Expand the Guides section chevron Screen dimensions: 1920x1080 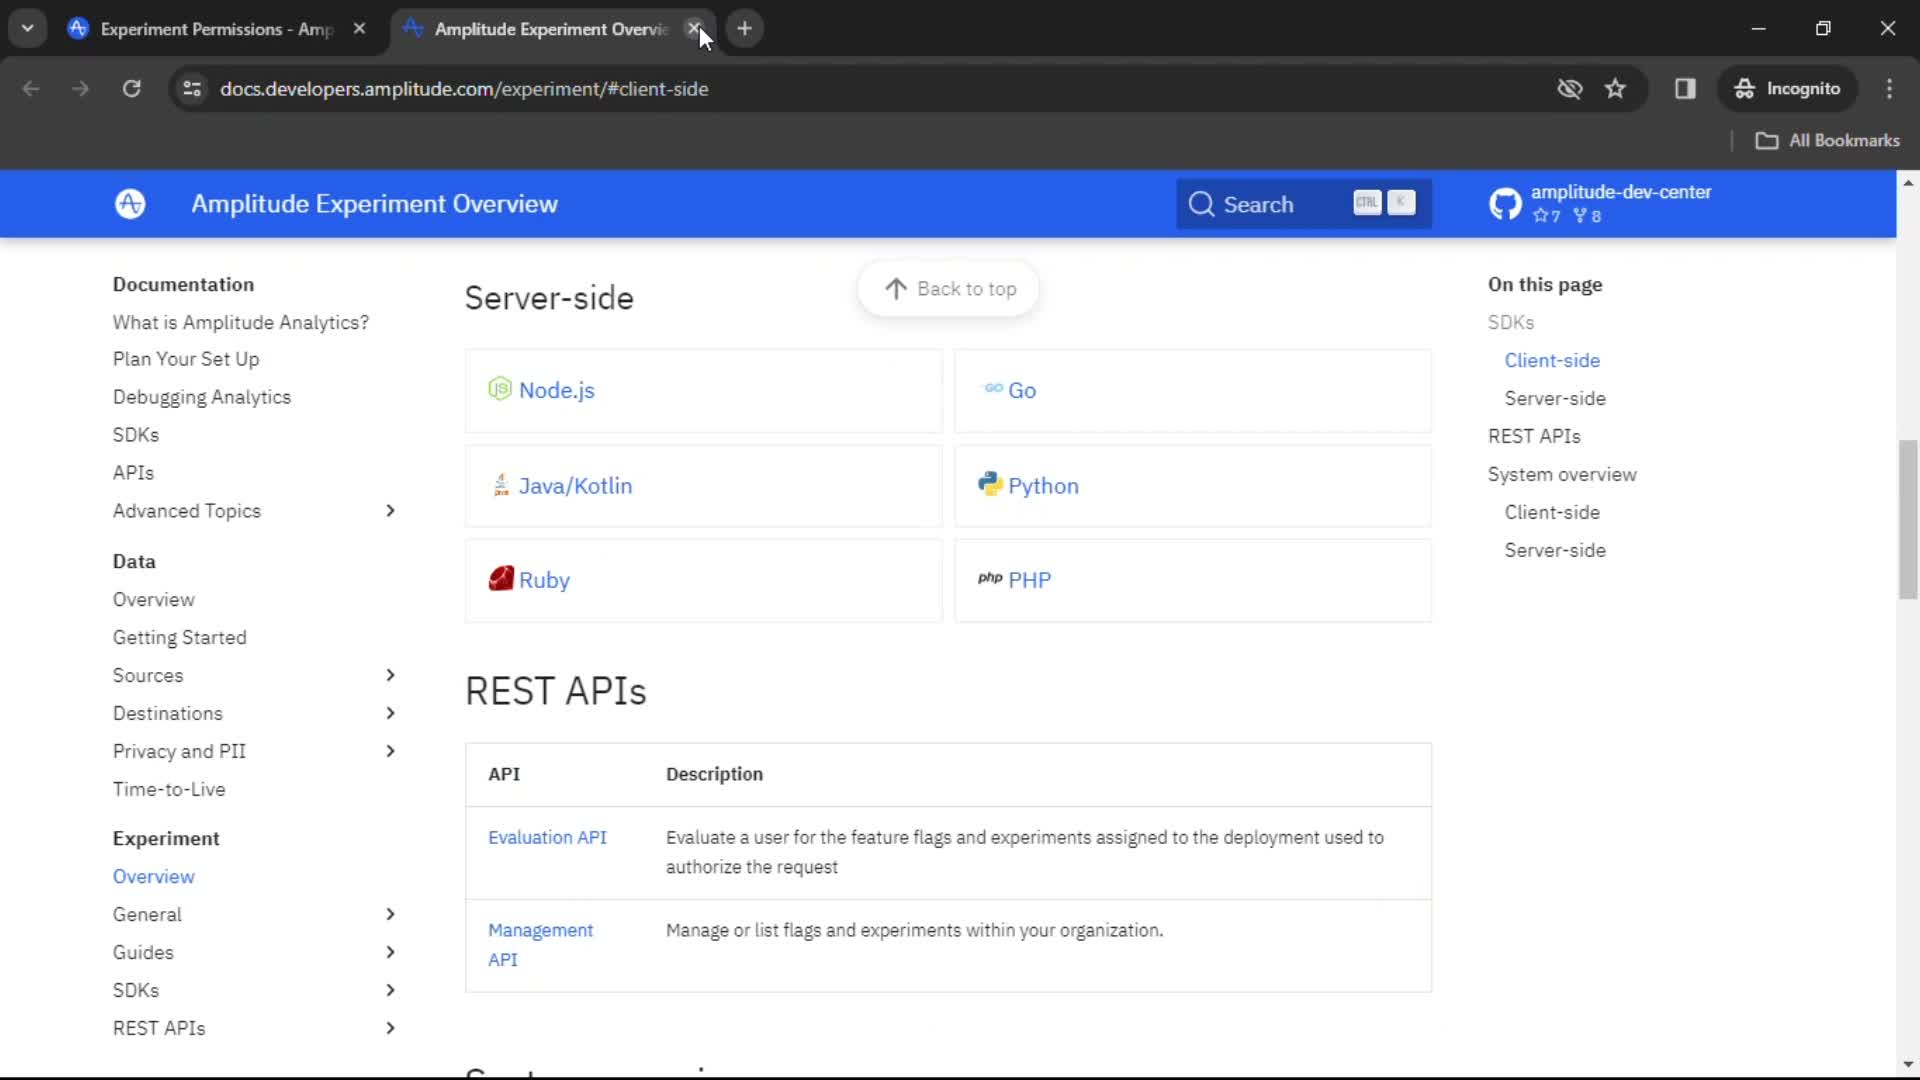(390, 952)
